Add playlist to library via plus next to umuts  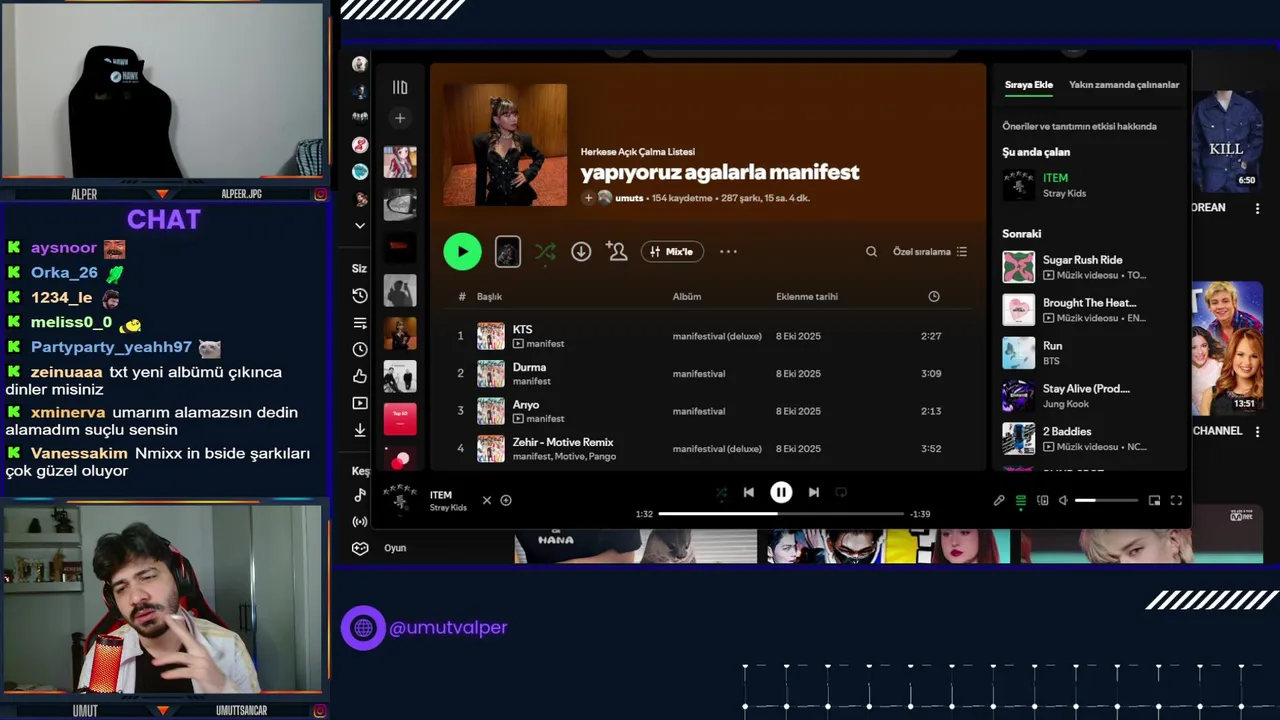coord(589,198)
